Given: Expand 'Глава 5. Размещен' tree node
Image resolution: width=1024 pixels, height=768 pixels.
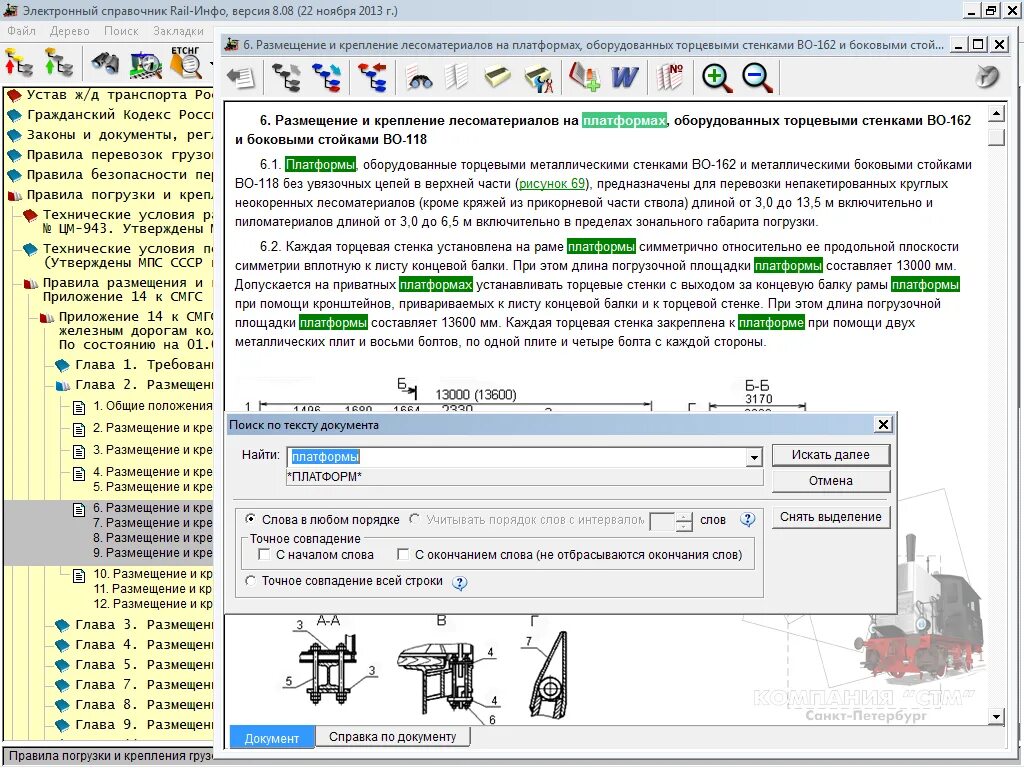Looking at the screenshot, I should pyautogui.click(x=63, y=665).
